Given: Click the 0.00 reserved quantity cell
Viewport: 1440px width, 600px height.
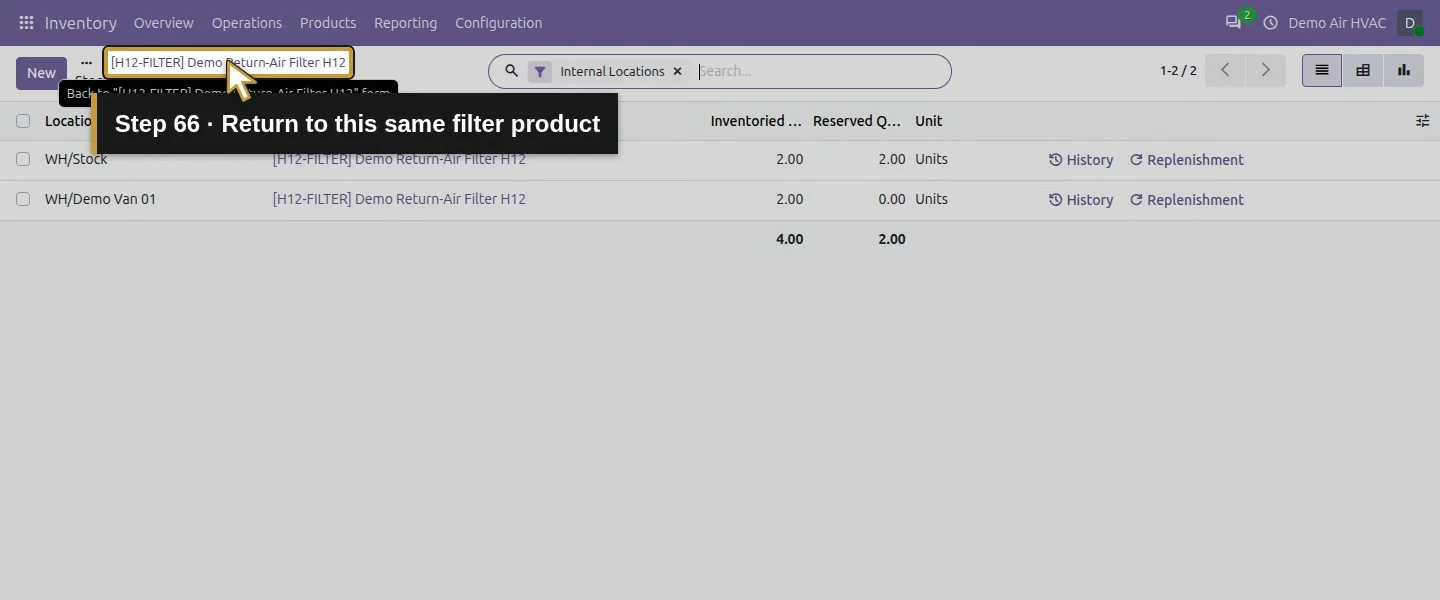Looking at the screenshot, I should click(x=892, y=199).
